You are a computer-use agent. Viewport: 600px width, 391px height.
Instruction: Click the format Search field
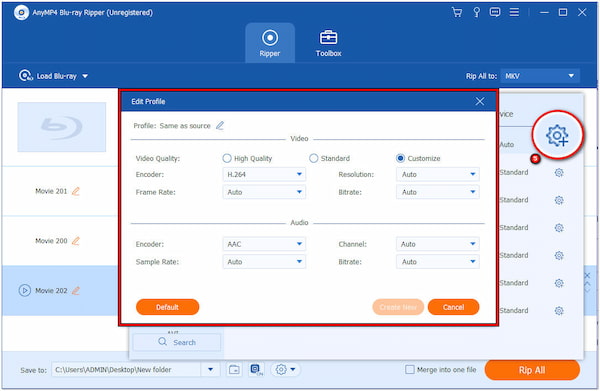pyautogui.click(x=177, y=342)
